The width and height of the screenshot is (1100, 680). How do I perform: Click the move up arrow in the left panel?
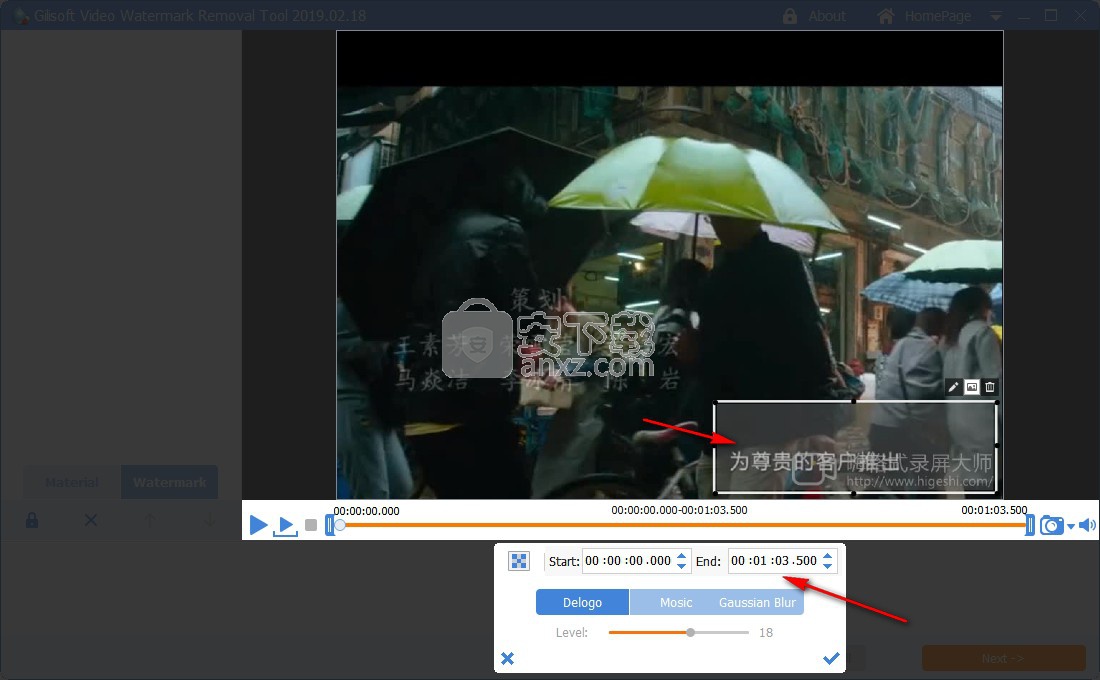[149, 520]
